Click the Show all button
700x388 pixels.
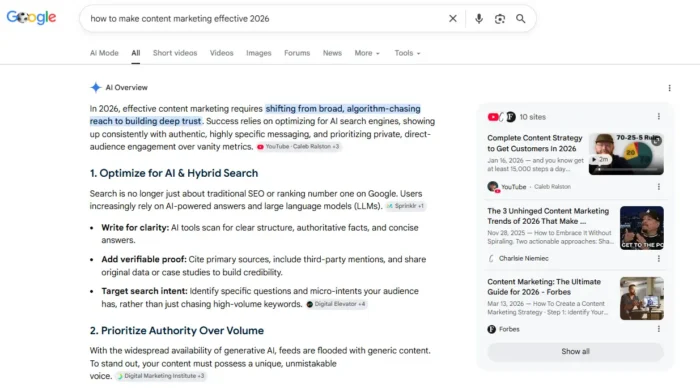575,351
